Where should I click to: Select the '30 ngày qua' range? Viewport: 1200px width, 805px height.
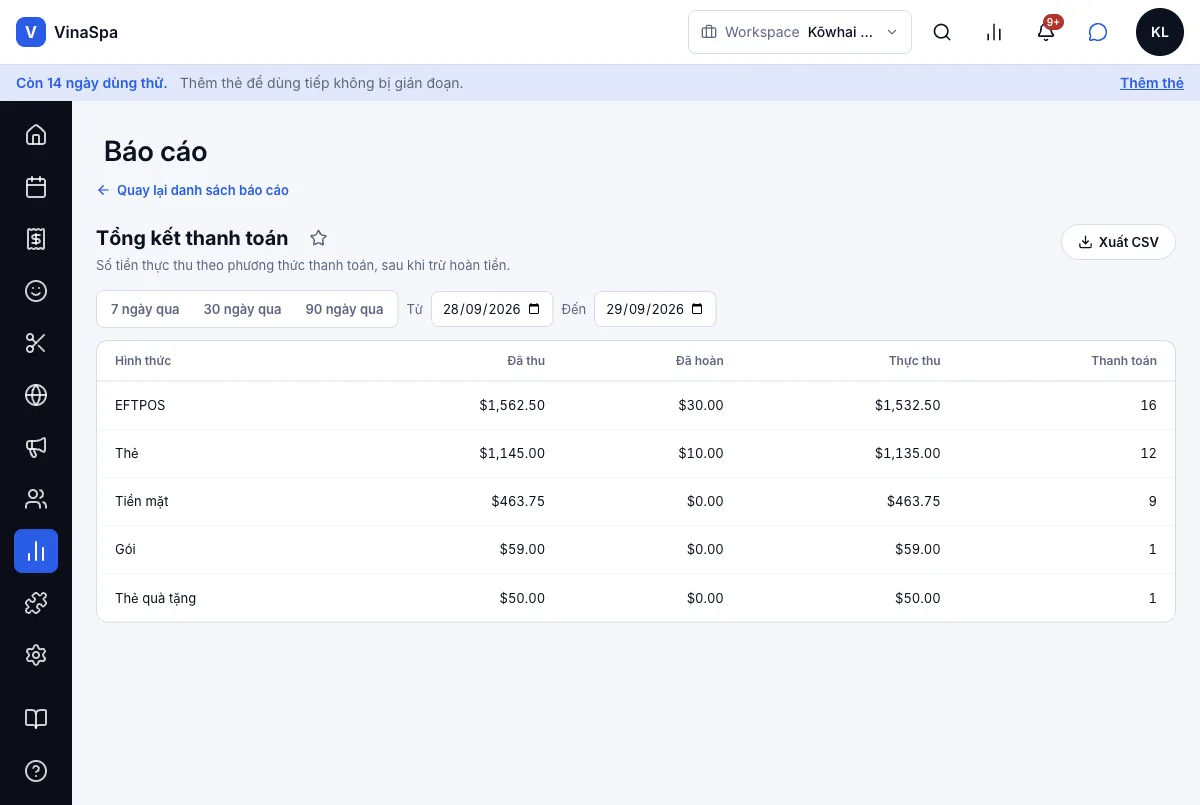pyautogui.click(x=243, y=309)
